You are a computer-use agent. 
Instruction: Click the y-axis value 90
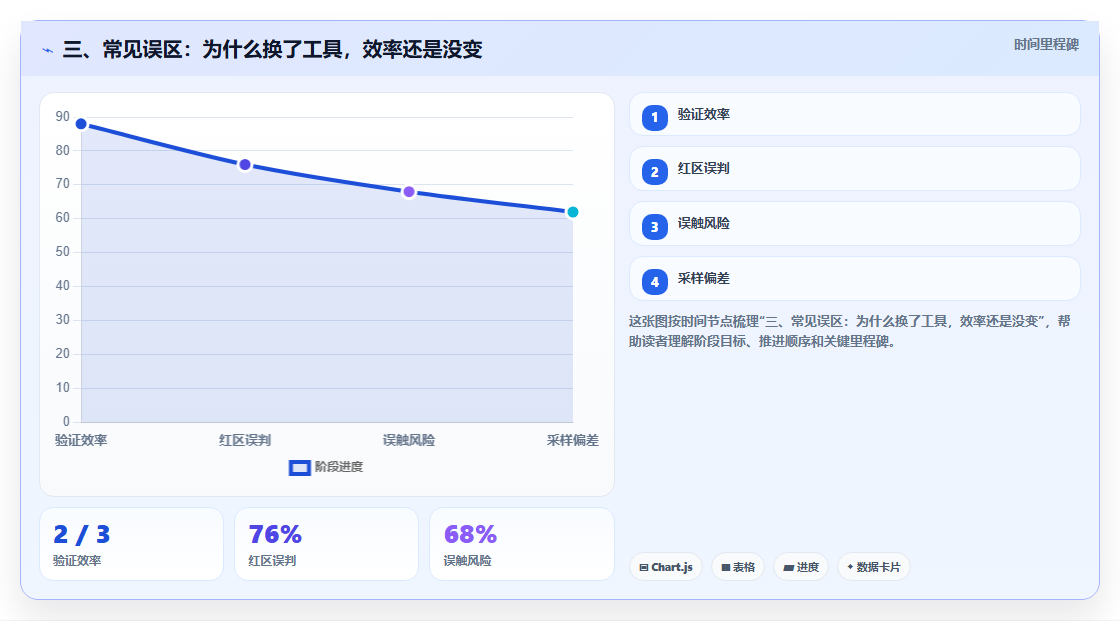pos(63,116)
